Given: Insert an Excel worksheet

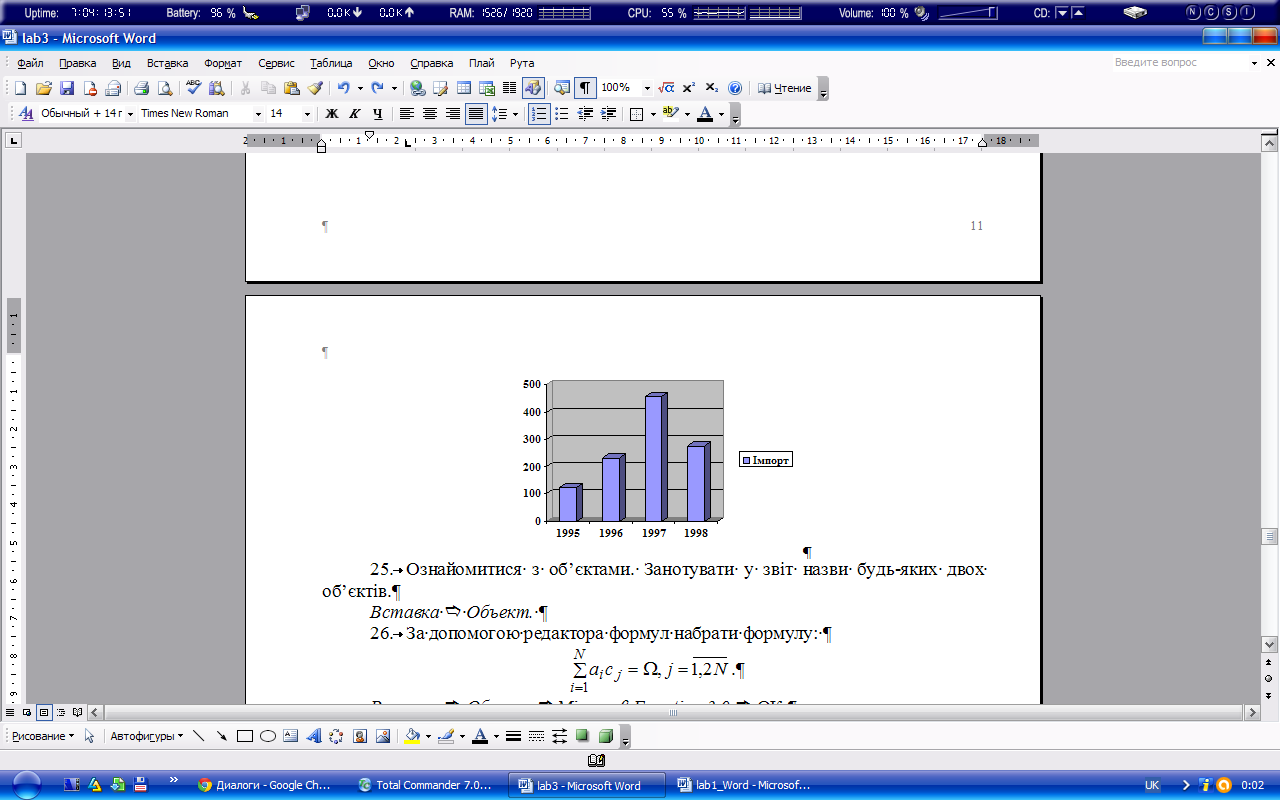Looking at the screenshot, I should coord(487,88).
